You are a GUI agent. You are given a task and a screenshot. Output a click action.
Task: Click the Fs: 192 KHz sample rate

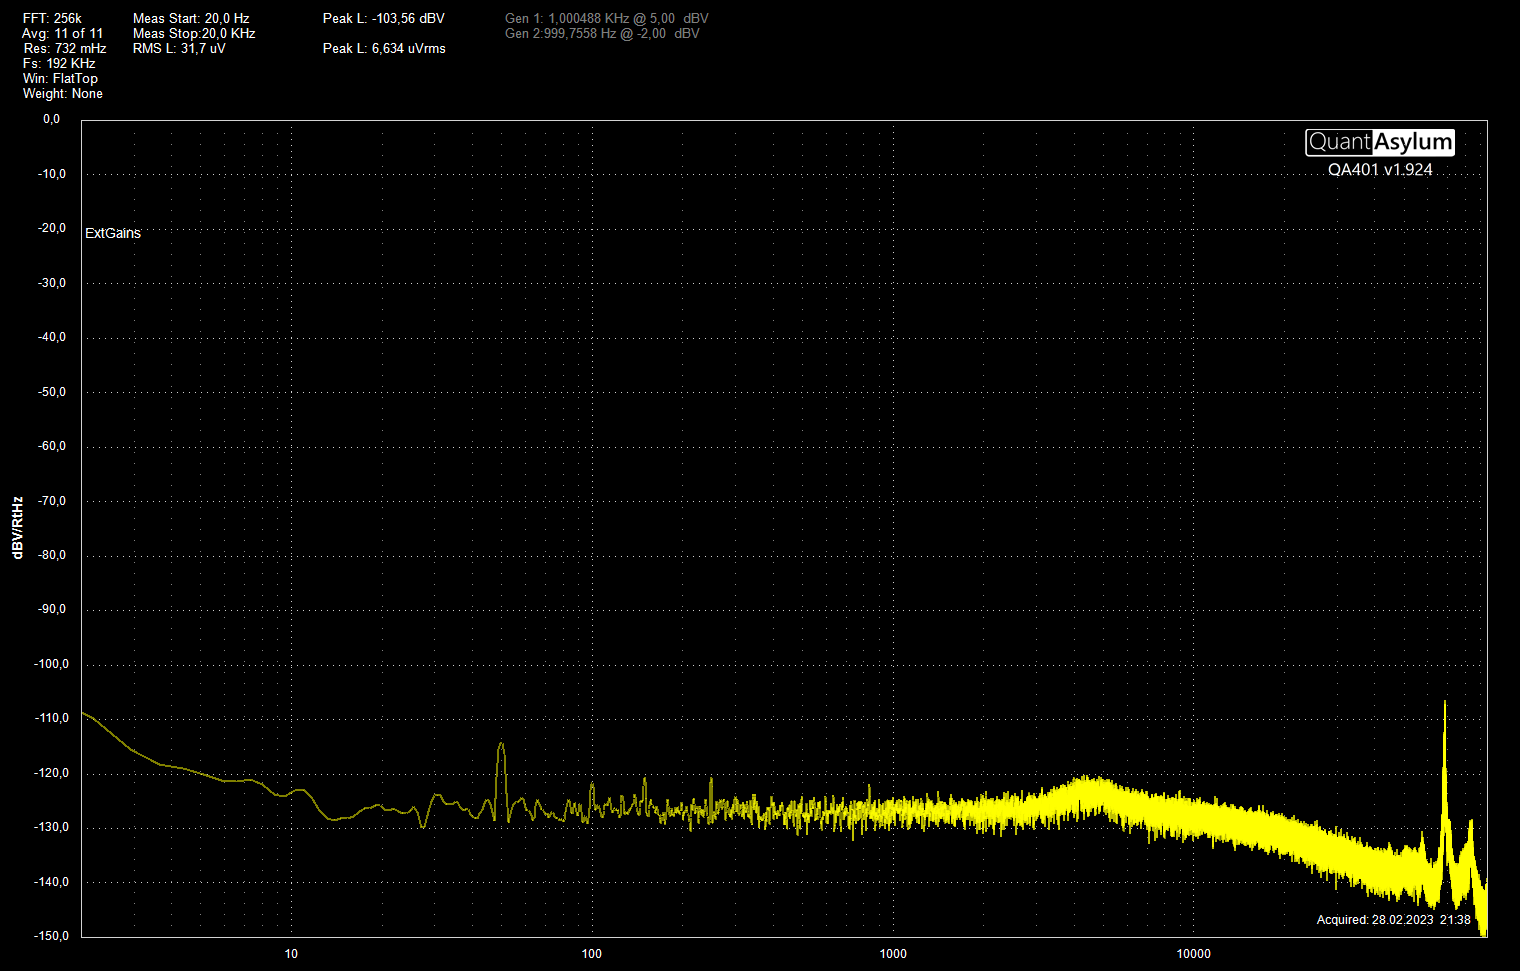59,63
